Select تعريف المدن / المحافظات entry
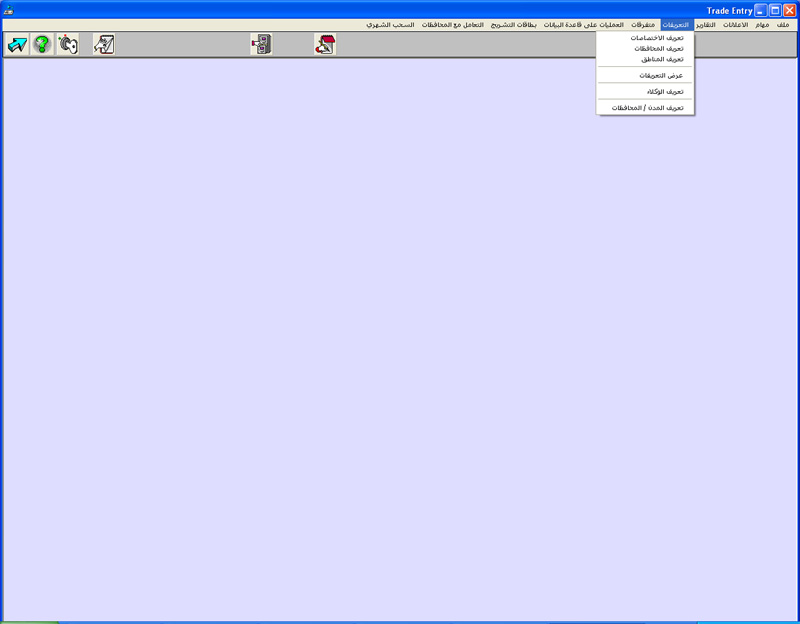Screen dimensions: 800x624 tap(647, 107)
